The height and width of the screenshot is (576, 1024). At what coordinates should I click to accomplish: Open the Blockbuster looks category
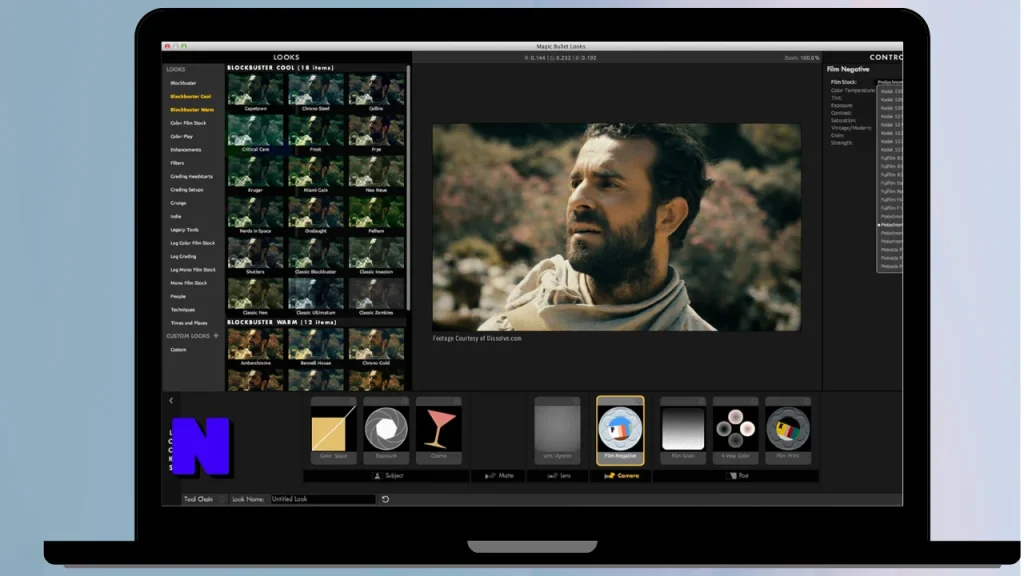click(x=183, y=83)
